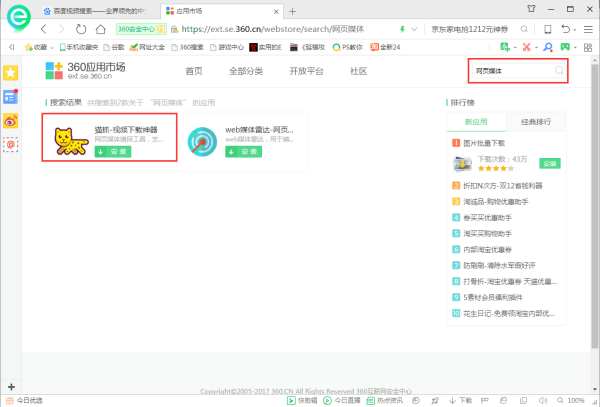Open the extensions grid manager icon
600x407 pixels.
click(x=588, y=47)
